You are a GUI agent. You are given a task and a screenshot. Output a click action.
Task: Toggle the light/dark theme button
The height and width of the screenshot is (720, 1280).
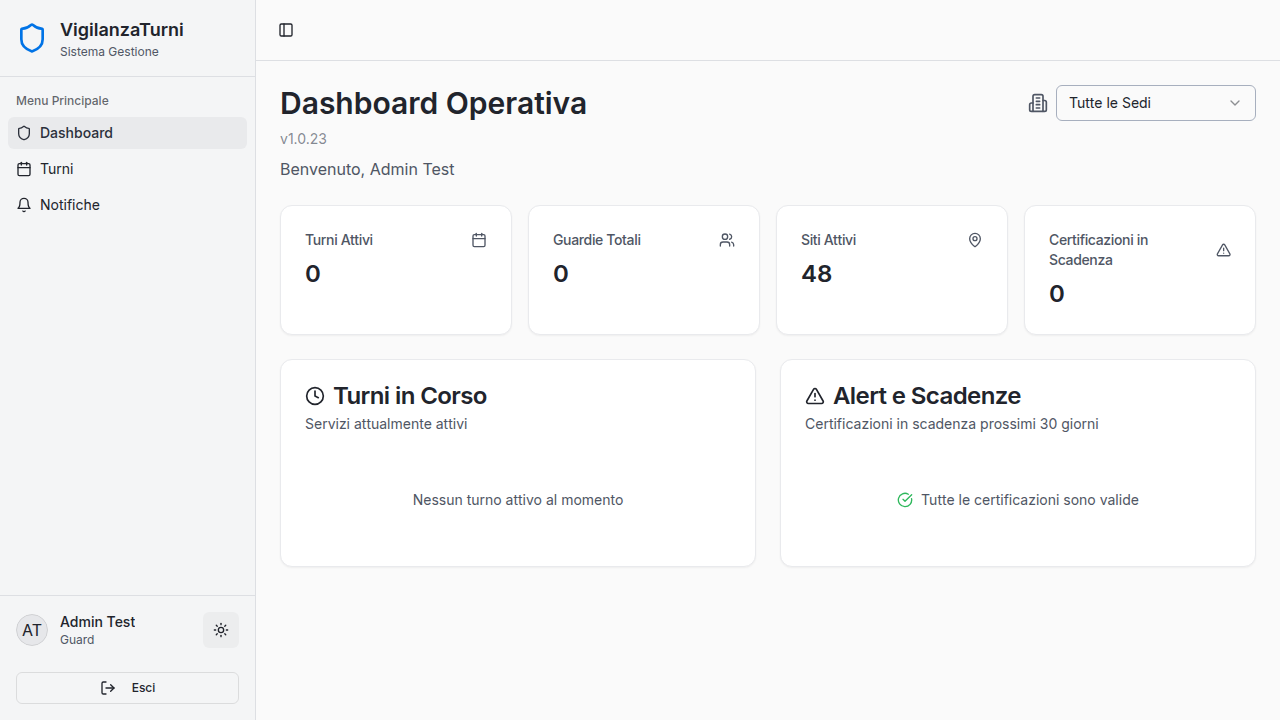pos(221,630)
